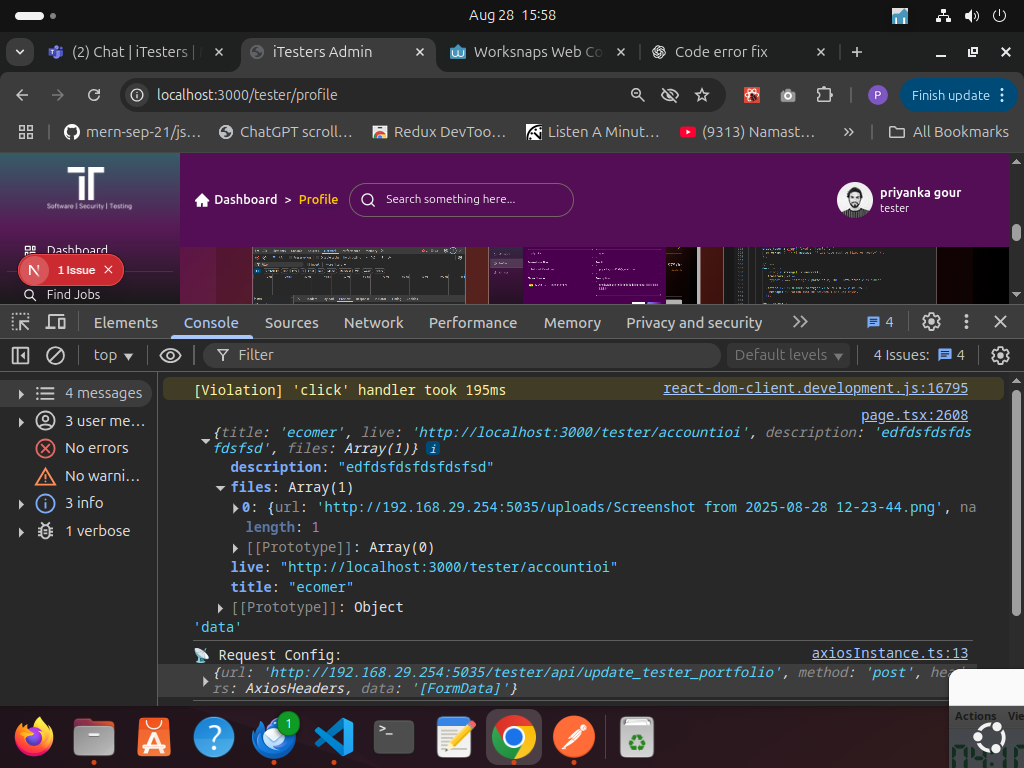Click the live expression eye icon
This screenshot has height=768, width=1024.
point(170,355)
